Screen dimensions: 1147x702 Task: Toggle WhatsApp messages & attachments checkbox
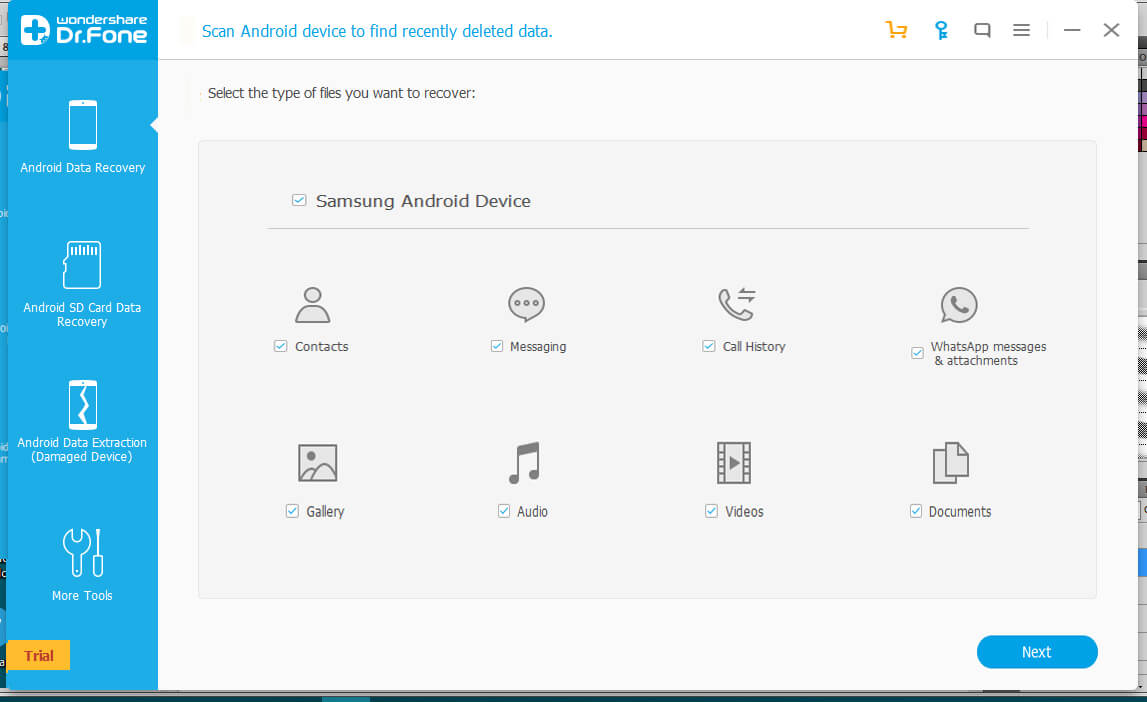coord(917,353)
